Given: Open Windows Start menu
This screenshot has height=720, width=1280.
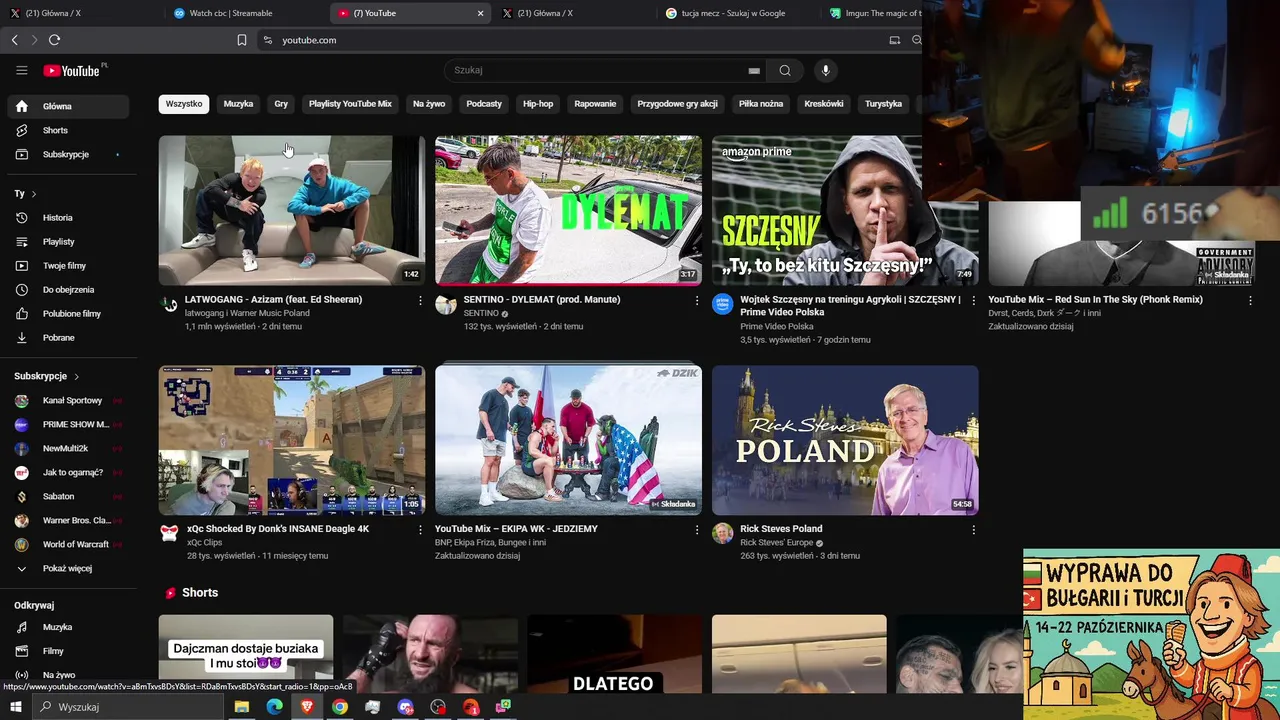Looking at the screenshot, I should [x=16, y=707].
